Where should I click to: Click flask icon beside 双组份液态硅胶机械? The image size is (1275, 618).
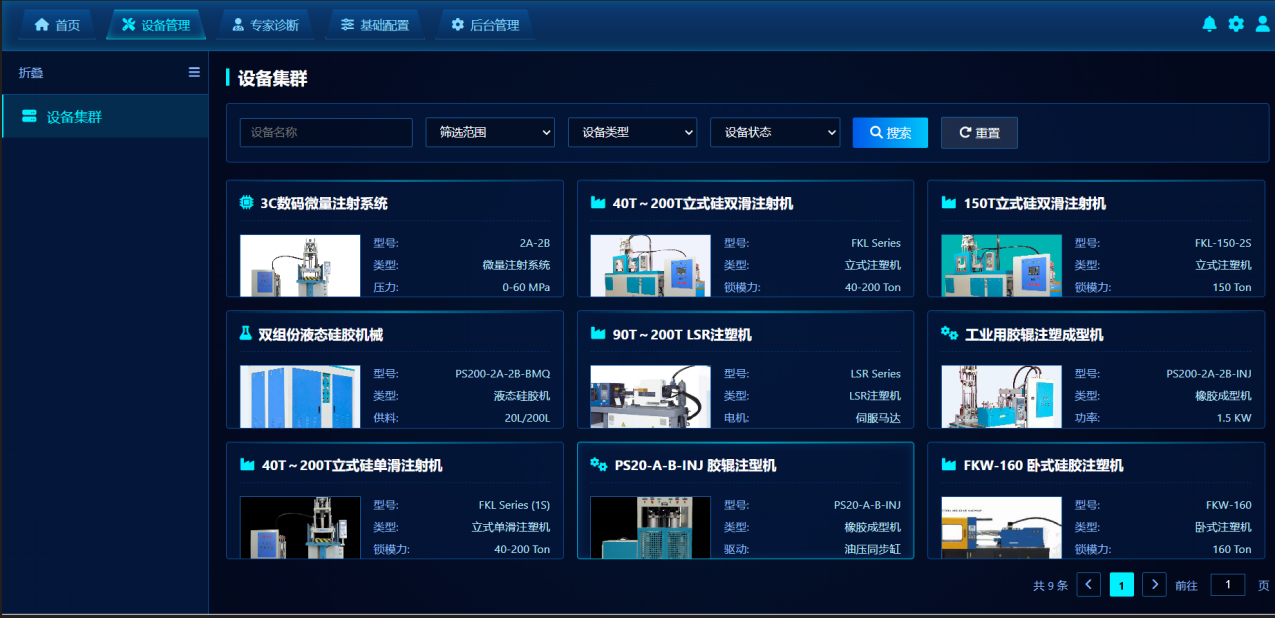click(246, 334)
